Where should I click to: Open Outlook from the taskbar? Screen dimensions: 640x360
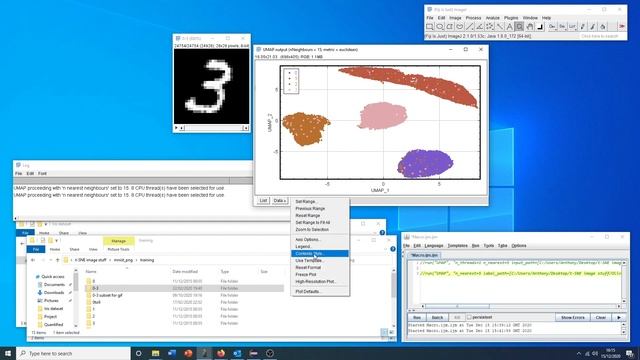(237, 353)
